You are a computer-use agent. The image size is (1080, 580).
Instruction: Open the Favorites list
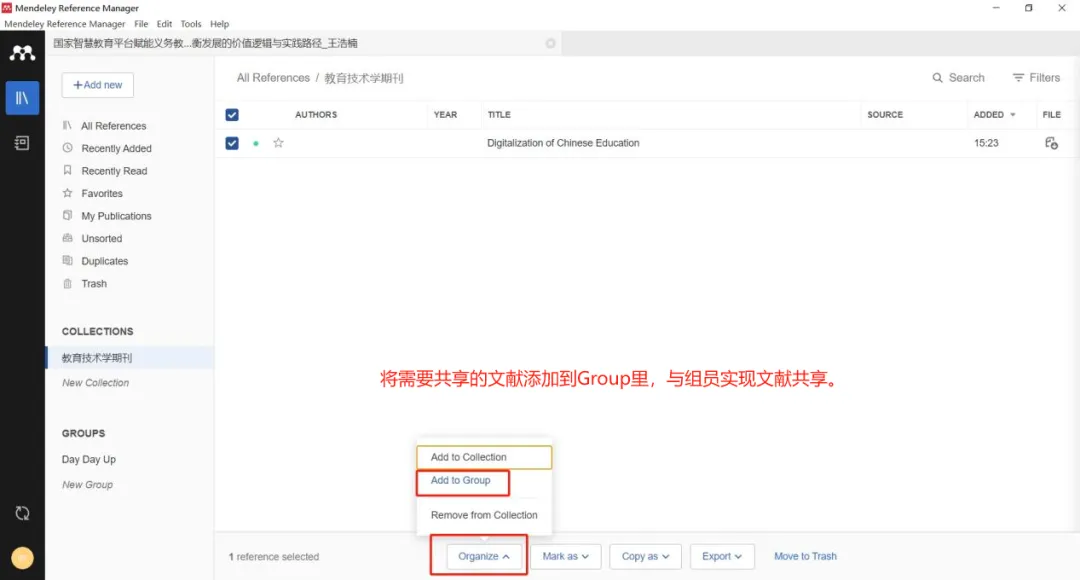pos(102,194)
